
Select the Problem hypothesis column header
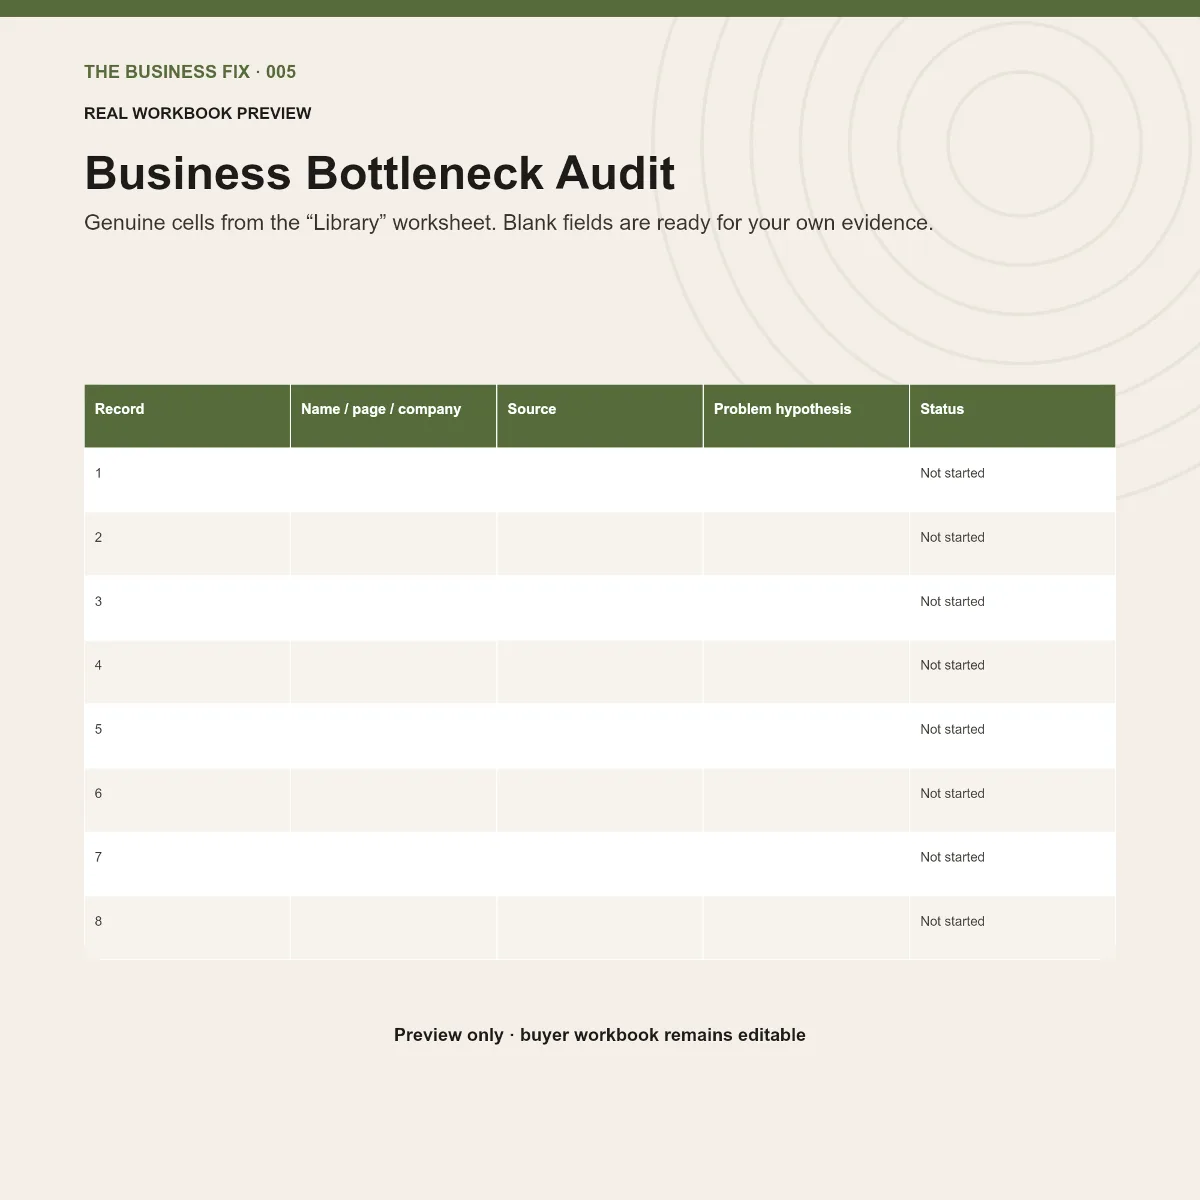pos(806,416)
